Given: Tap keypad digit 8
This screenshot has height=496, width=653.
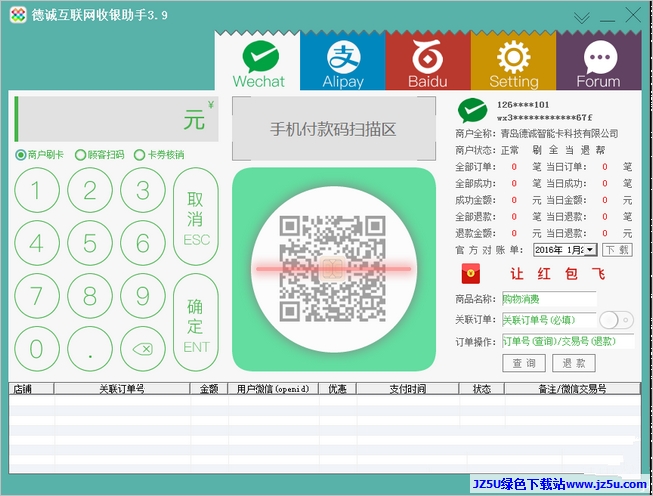Looking at the screenshot, I should 90,296.
